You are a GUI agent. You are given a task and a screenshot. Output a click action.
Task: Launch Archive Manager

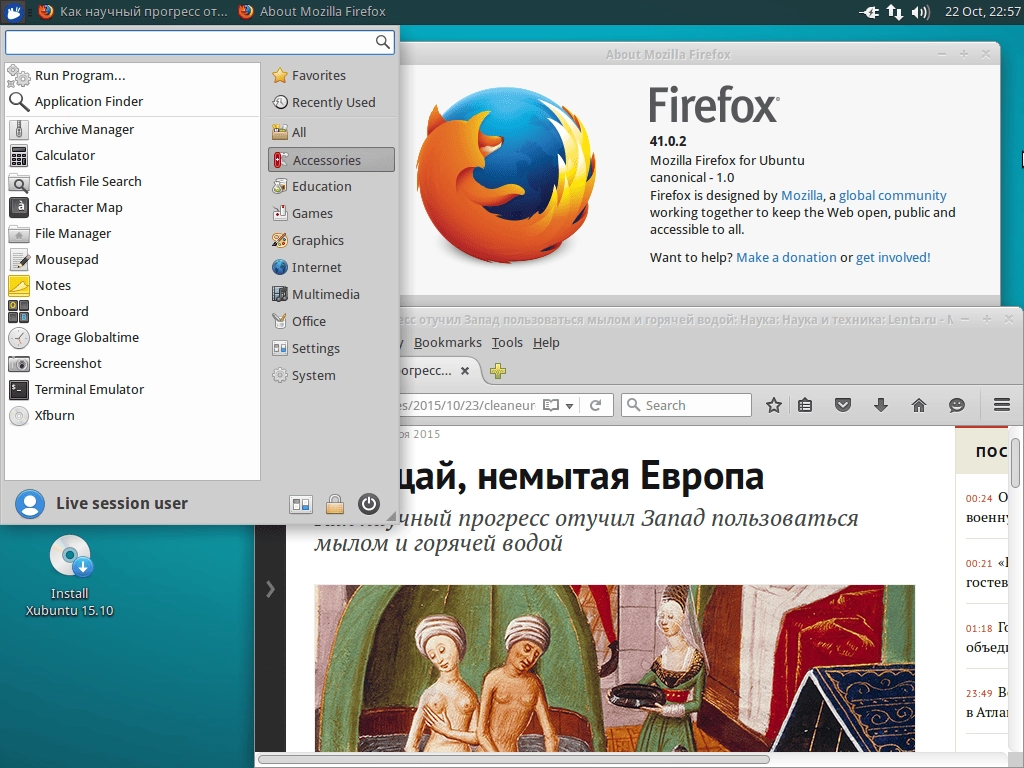133,129
